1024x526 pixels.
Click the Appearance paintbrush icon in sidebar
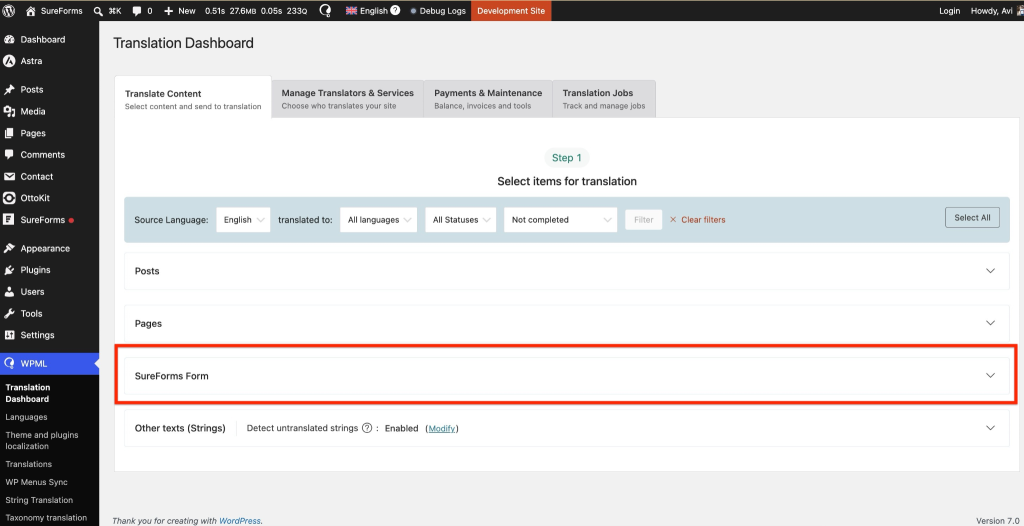[9, 248]
